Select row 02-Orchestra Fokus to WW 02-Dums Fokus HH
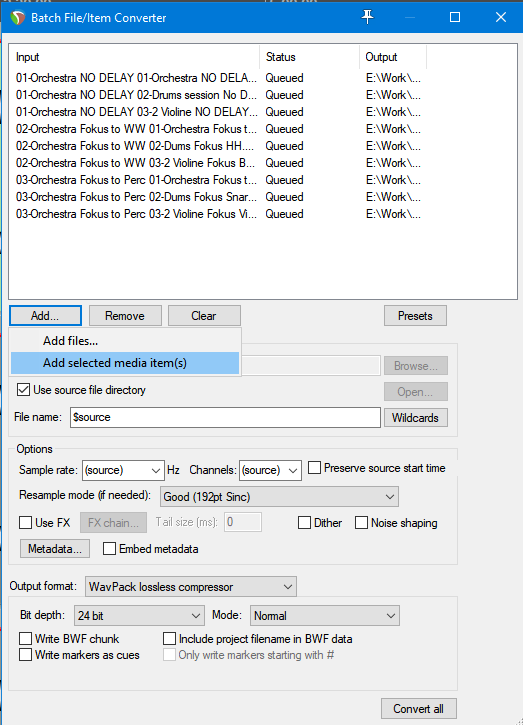The width and height of the screenshot is (523, 725). pyautogui.click(x=218, y=146)
